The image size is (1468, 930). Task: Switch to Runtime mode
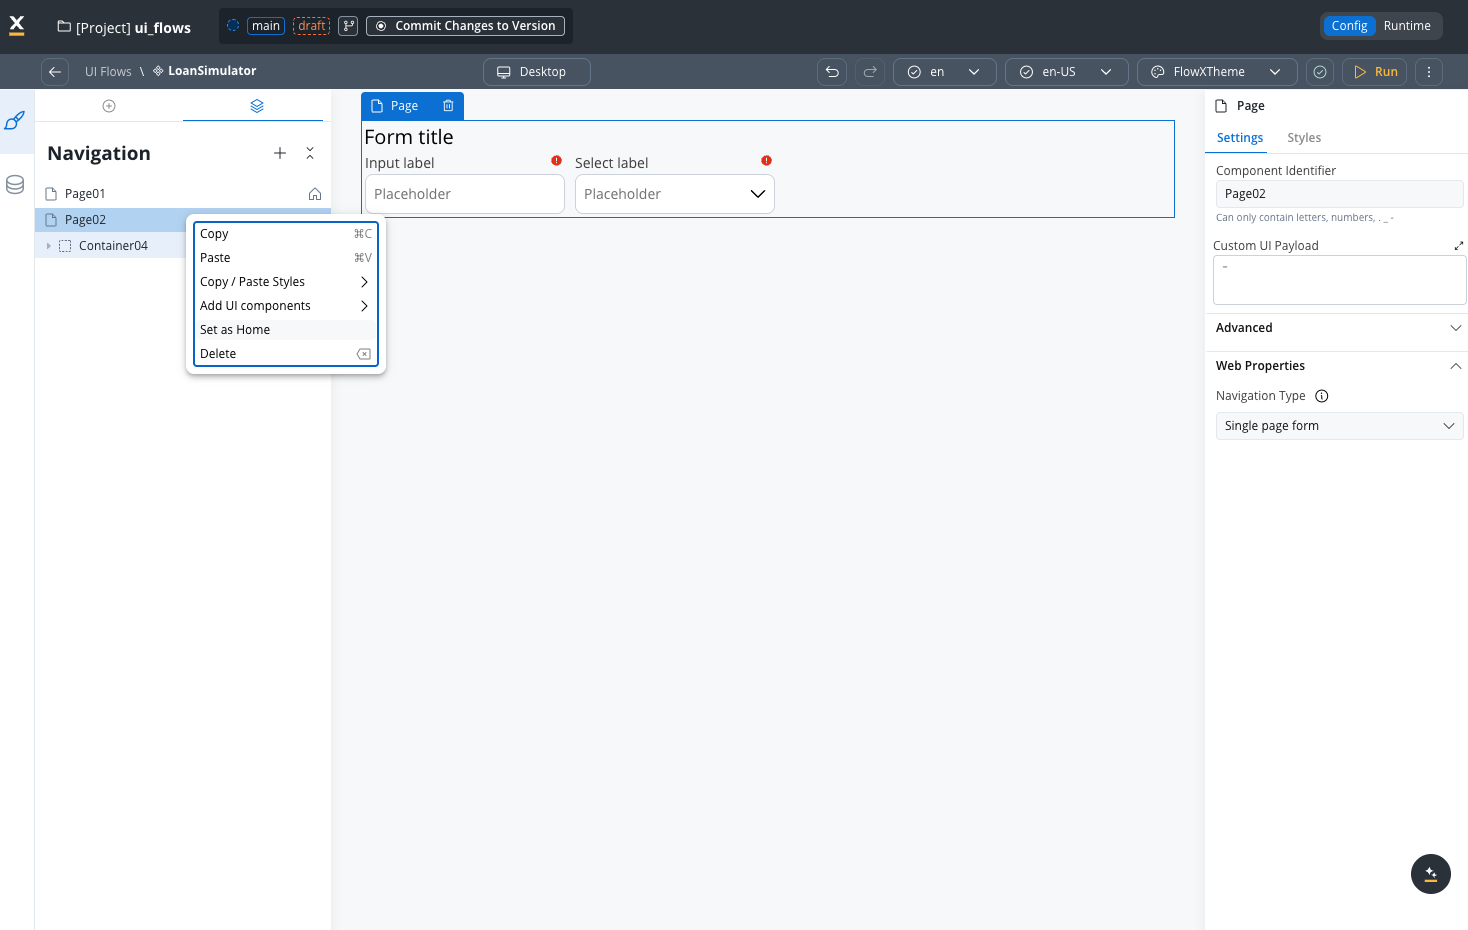pyautogui.click(x=1406, y=26)
